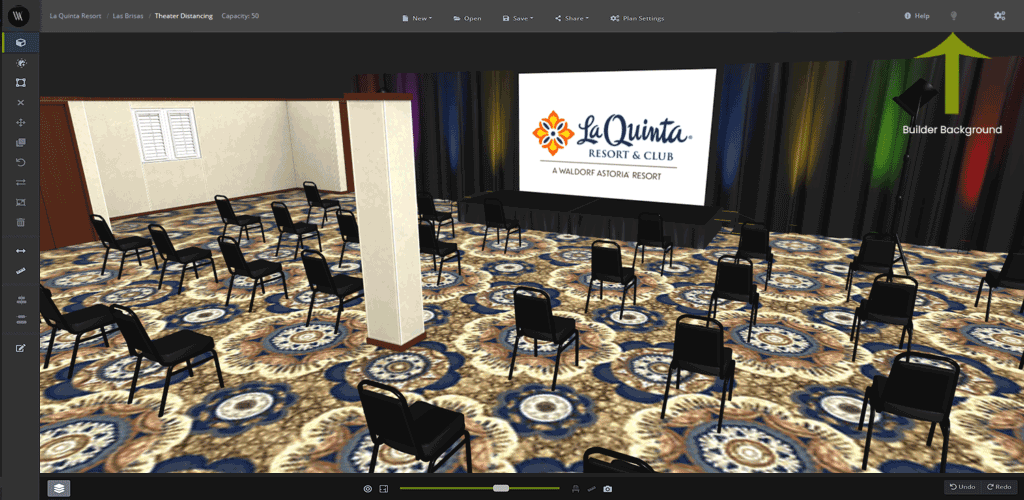Image resolution: width=1024 pixels, height=500 pixels.
Task: Click the fit-to-screen icon in bottom bar
Action: pyautogui.click(x=384, y=488)
